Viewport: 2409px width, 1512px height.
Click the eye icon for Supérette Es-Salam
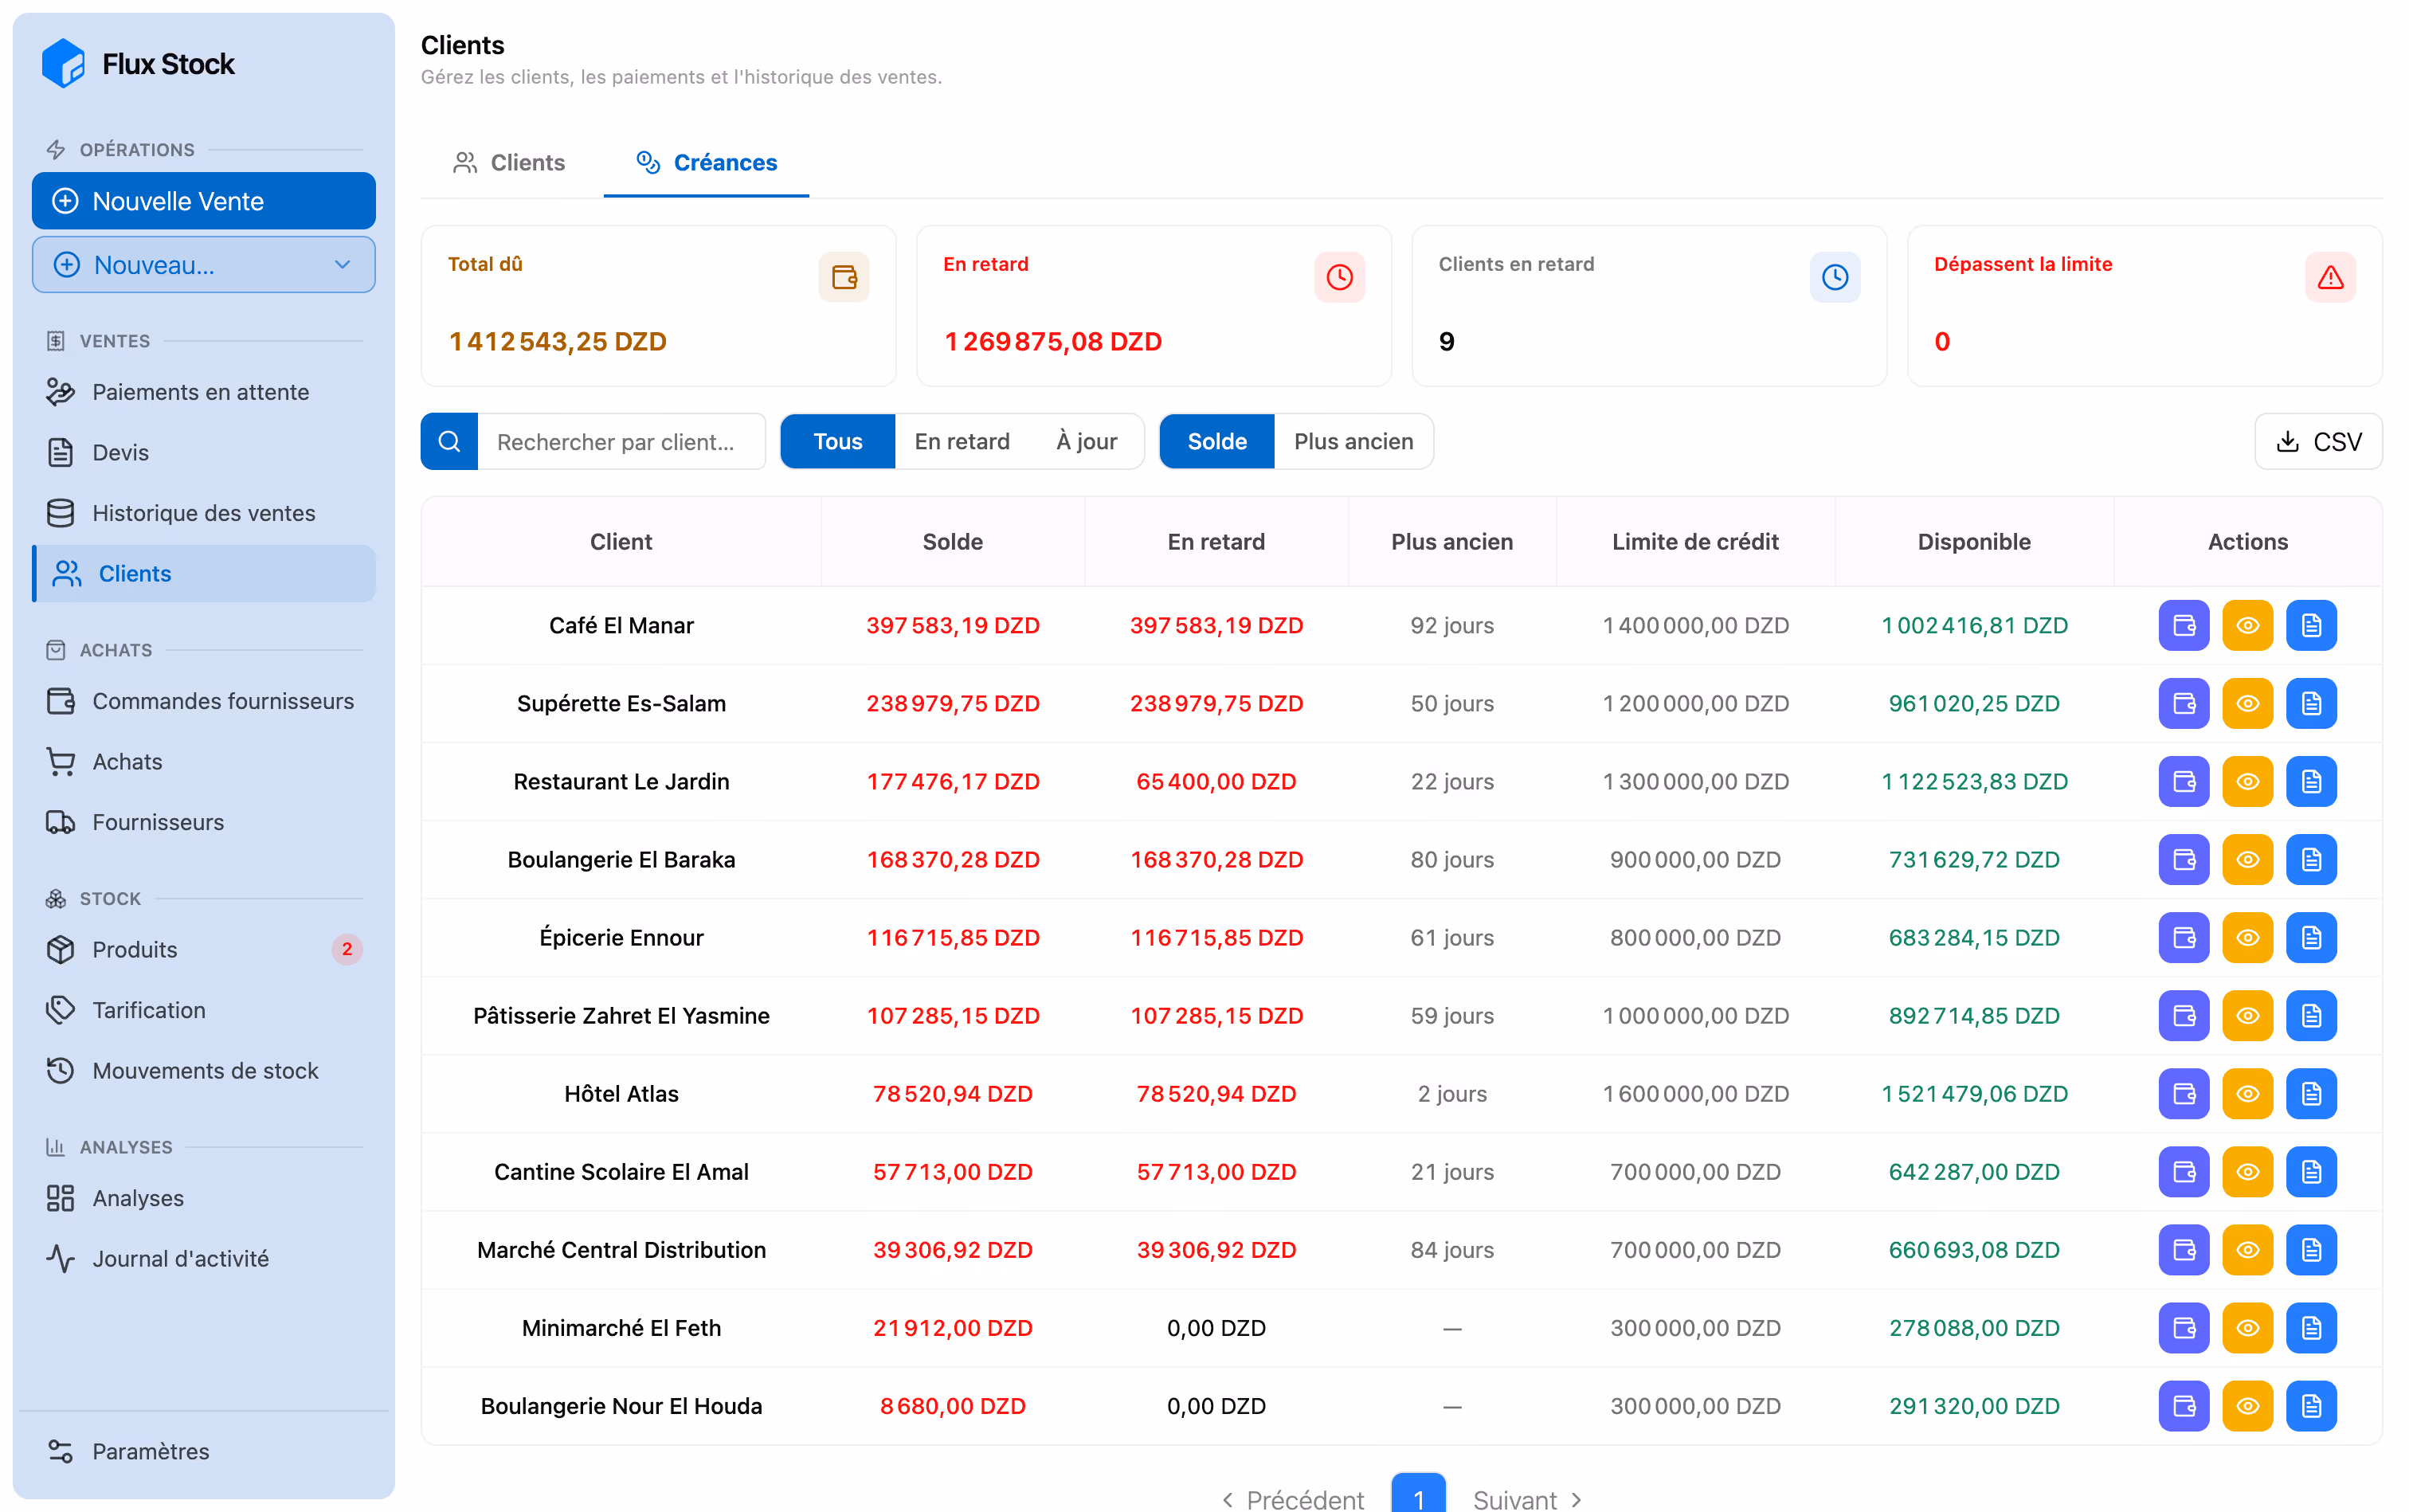pos(2247,703)
